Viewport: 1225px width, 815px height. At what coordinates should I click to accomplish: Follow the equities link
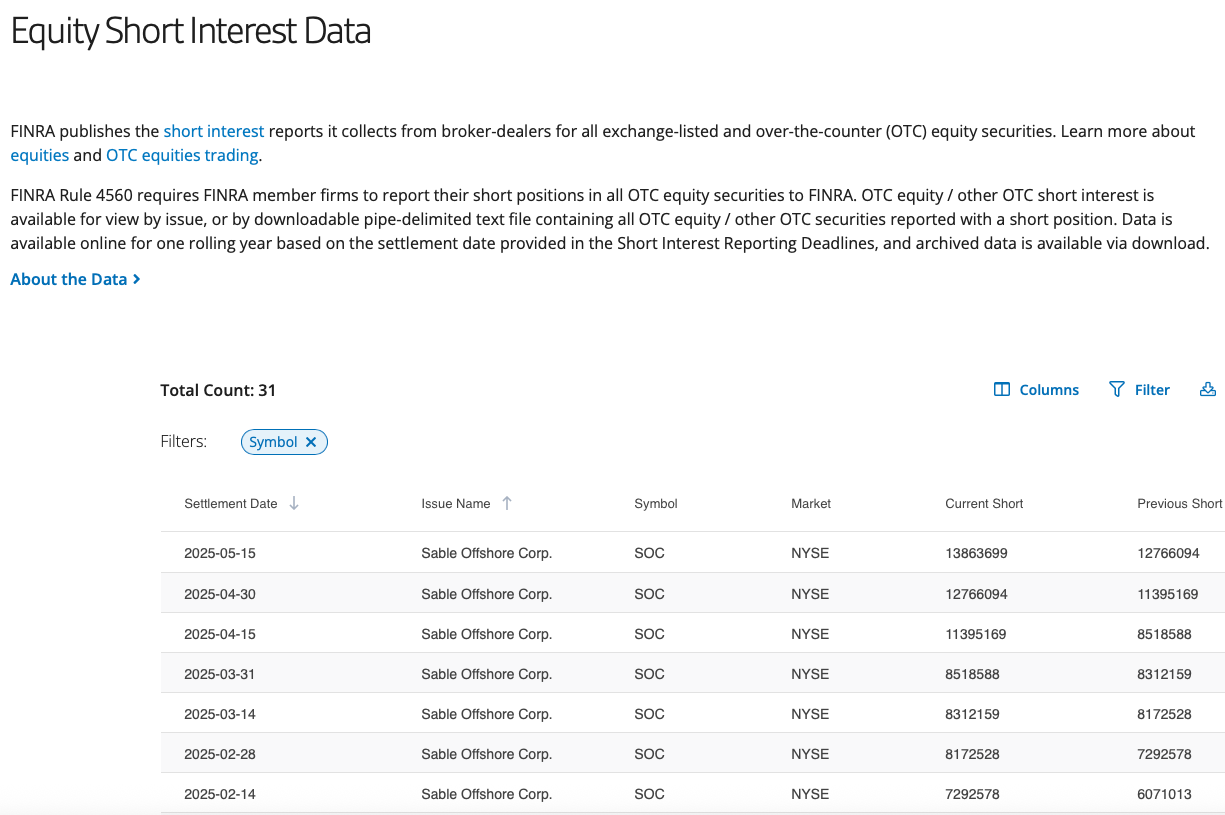click(40, 155)
